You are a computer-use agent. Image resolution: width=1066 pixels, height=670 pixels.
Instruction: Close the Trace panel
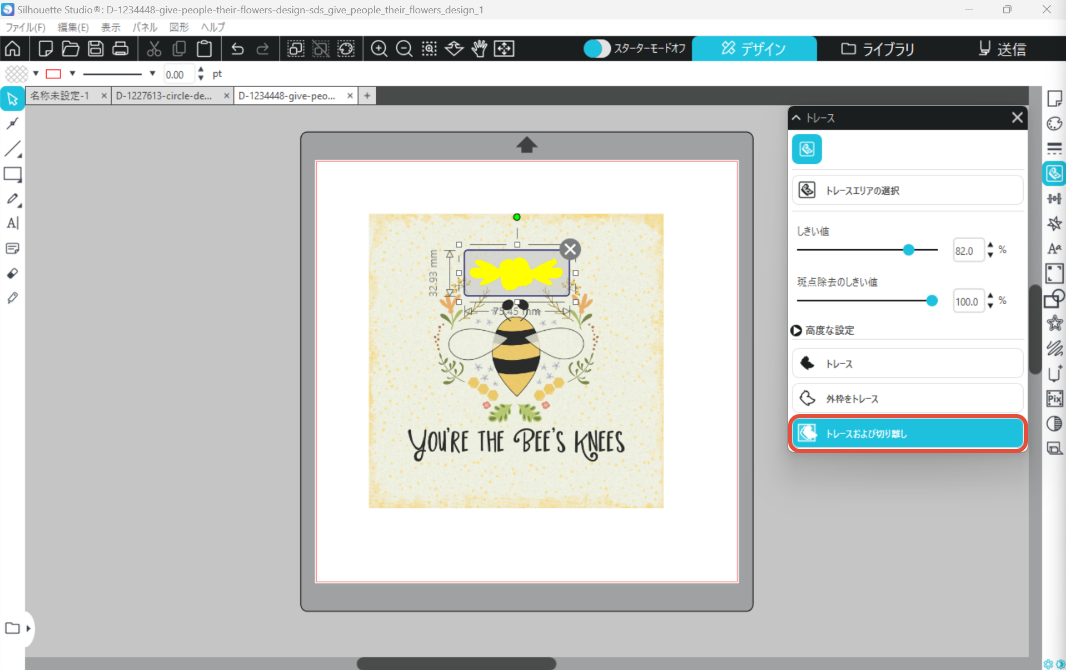point(1017,118)
